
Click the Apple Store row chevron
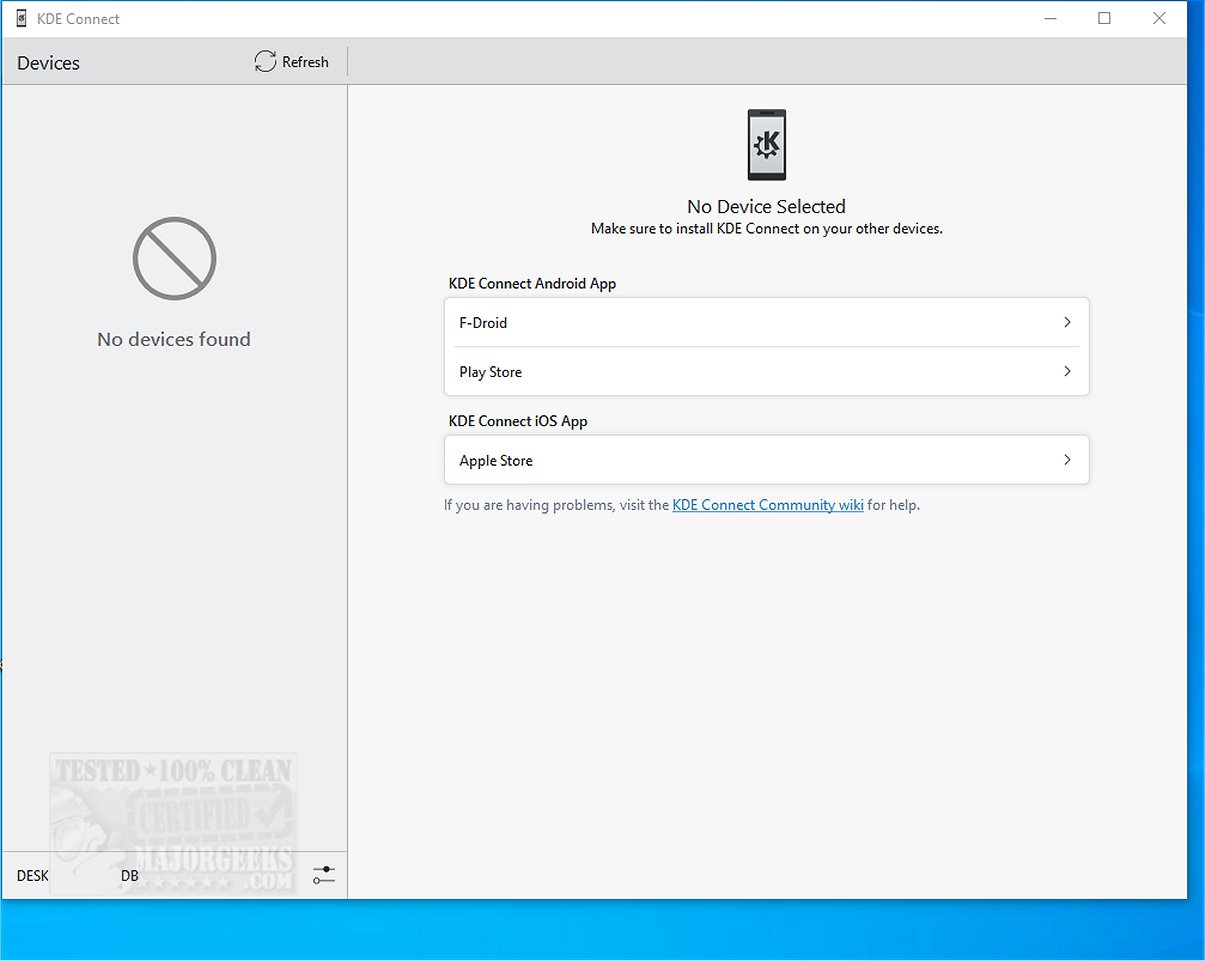[1067, 460]
